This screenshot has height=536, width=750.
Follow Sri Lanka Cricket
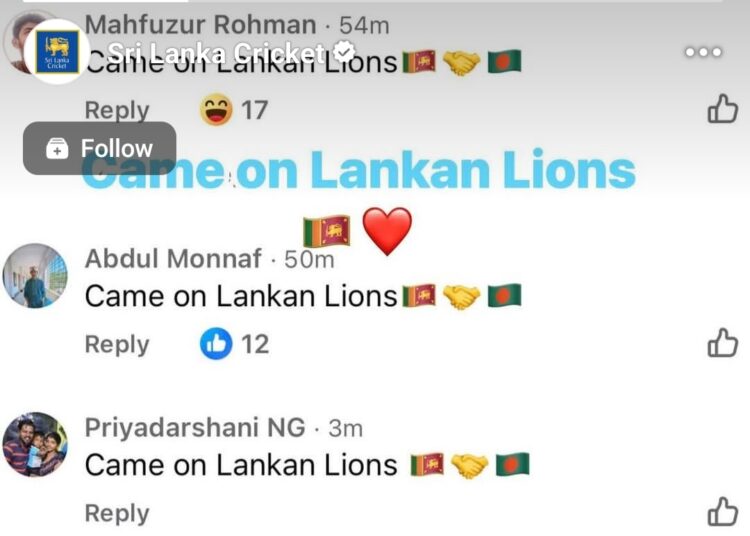pyautogui.click(x=99, y=148)
